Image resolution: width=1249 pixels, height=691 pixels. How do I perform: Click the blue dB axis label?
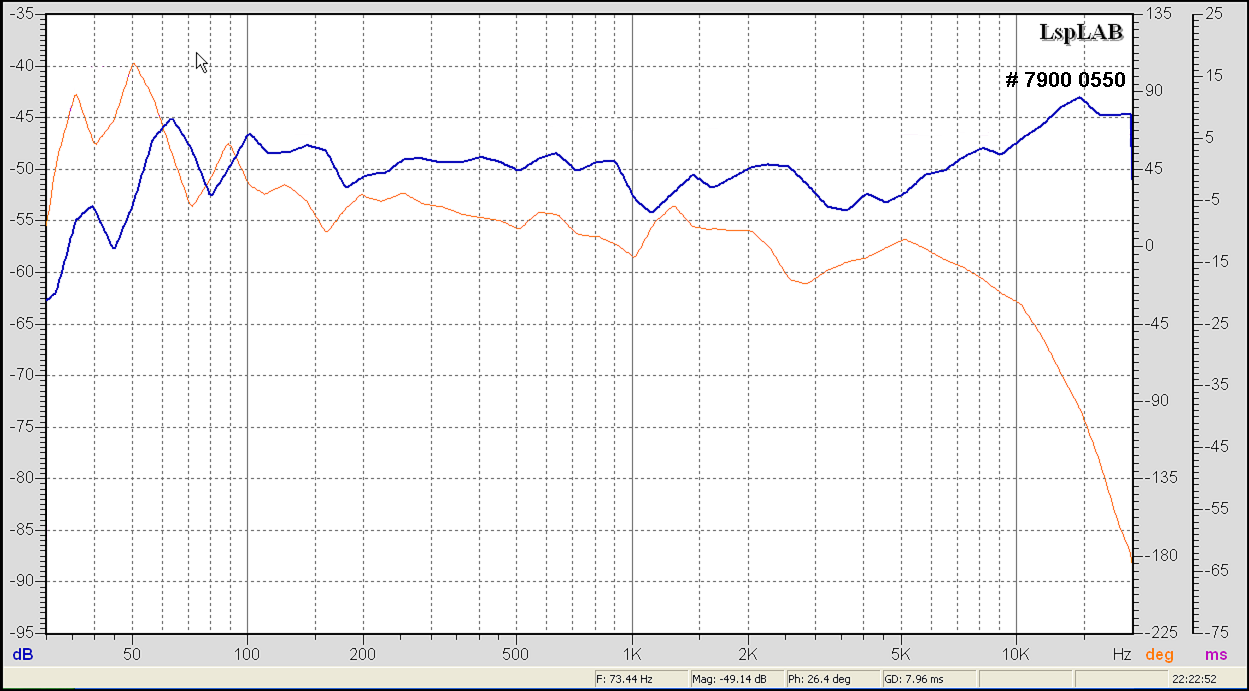(22, 655)
